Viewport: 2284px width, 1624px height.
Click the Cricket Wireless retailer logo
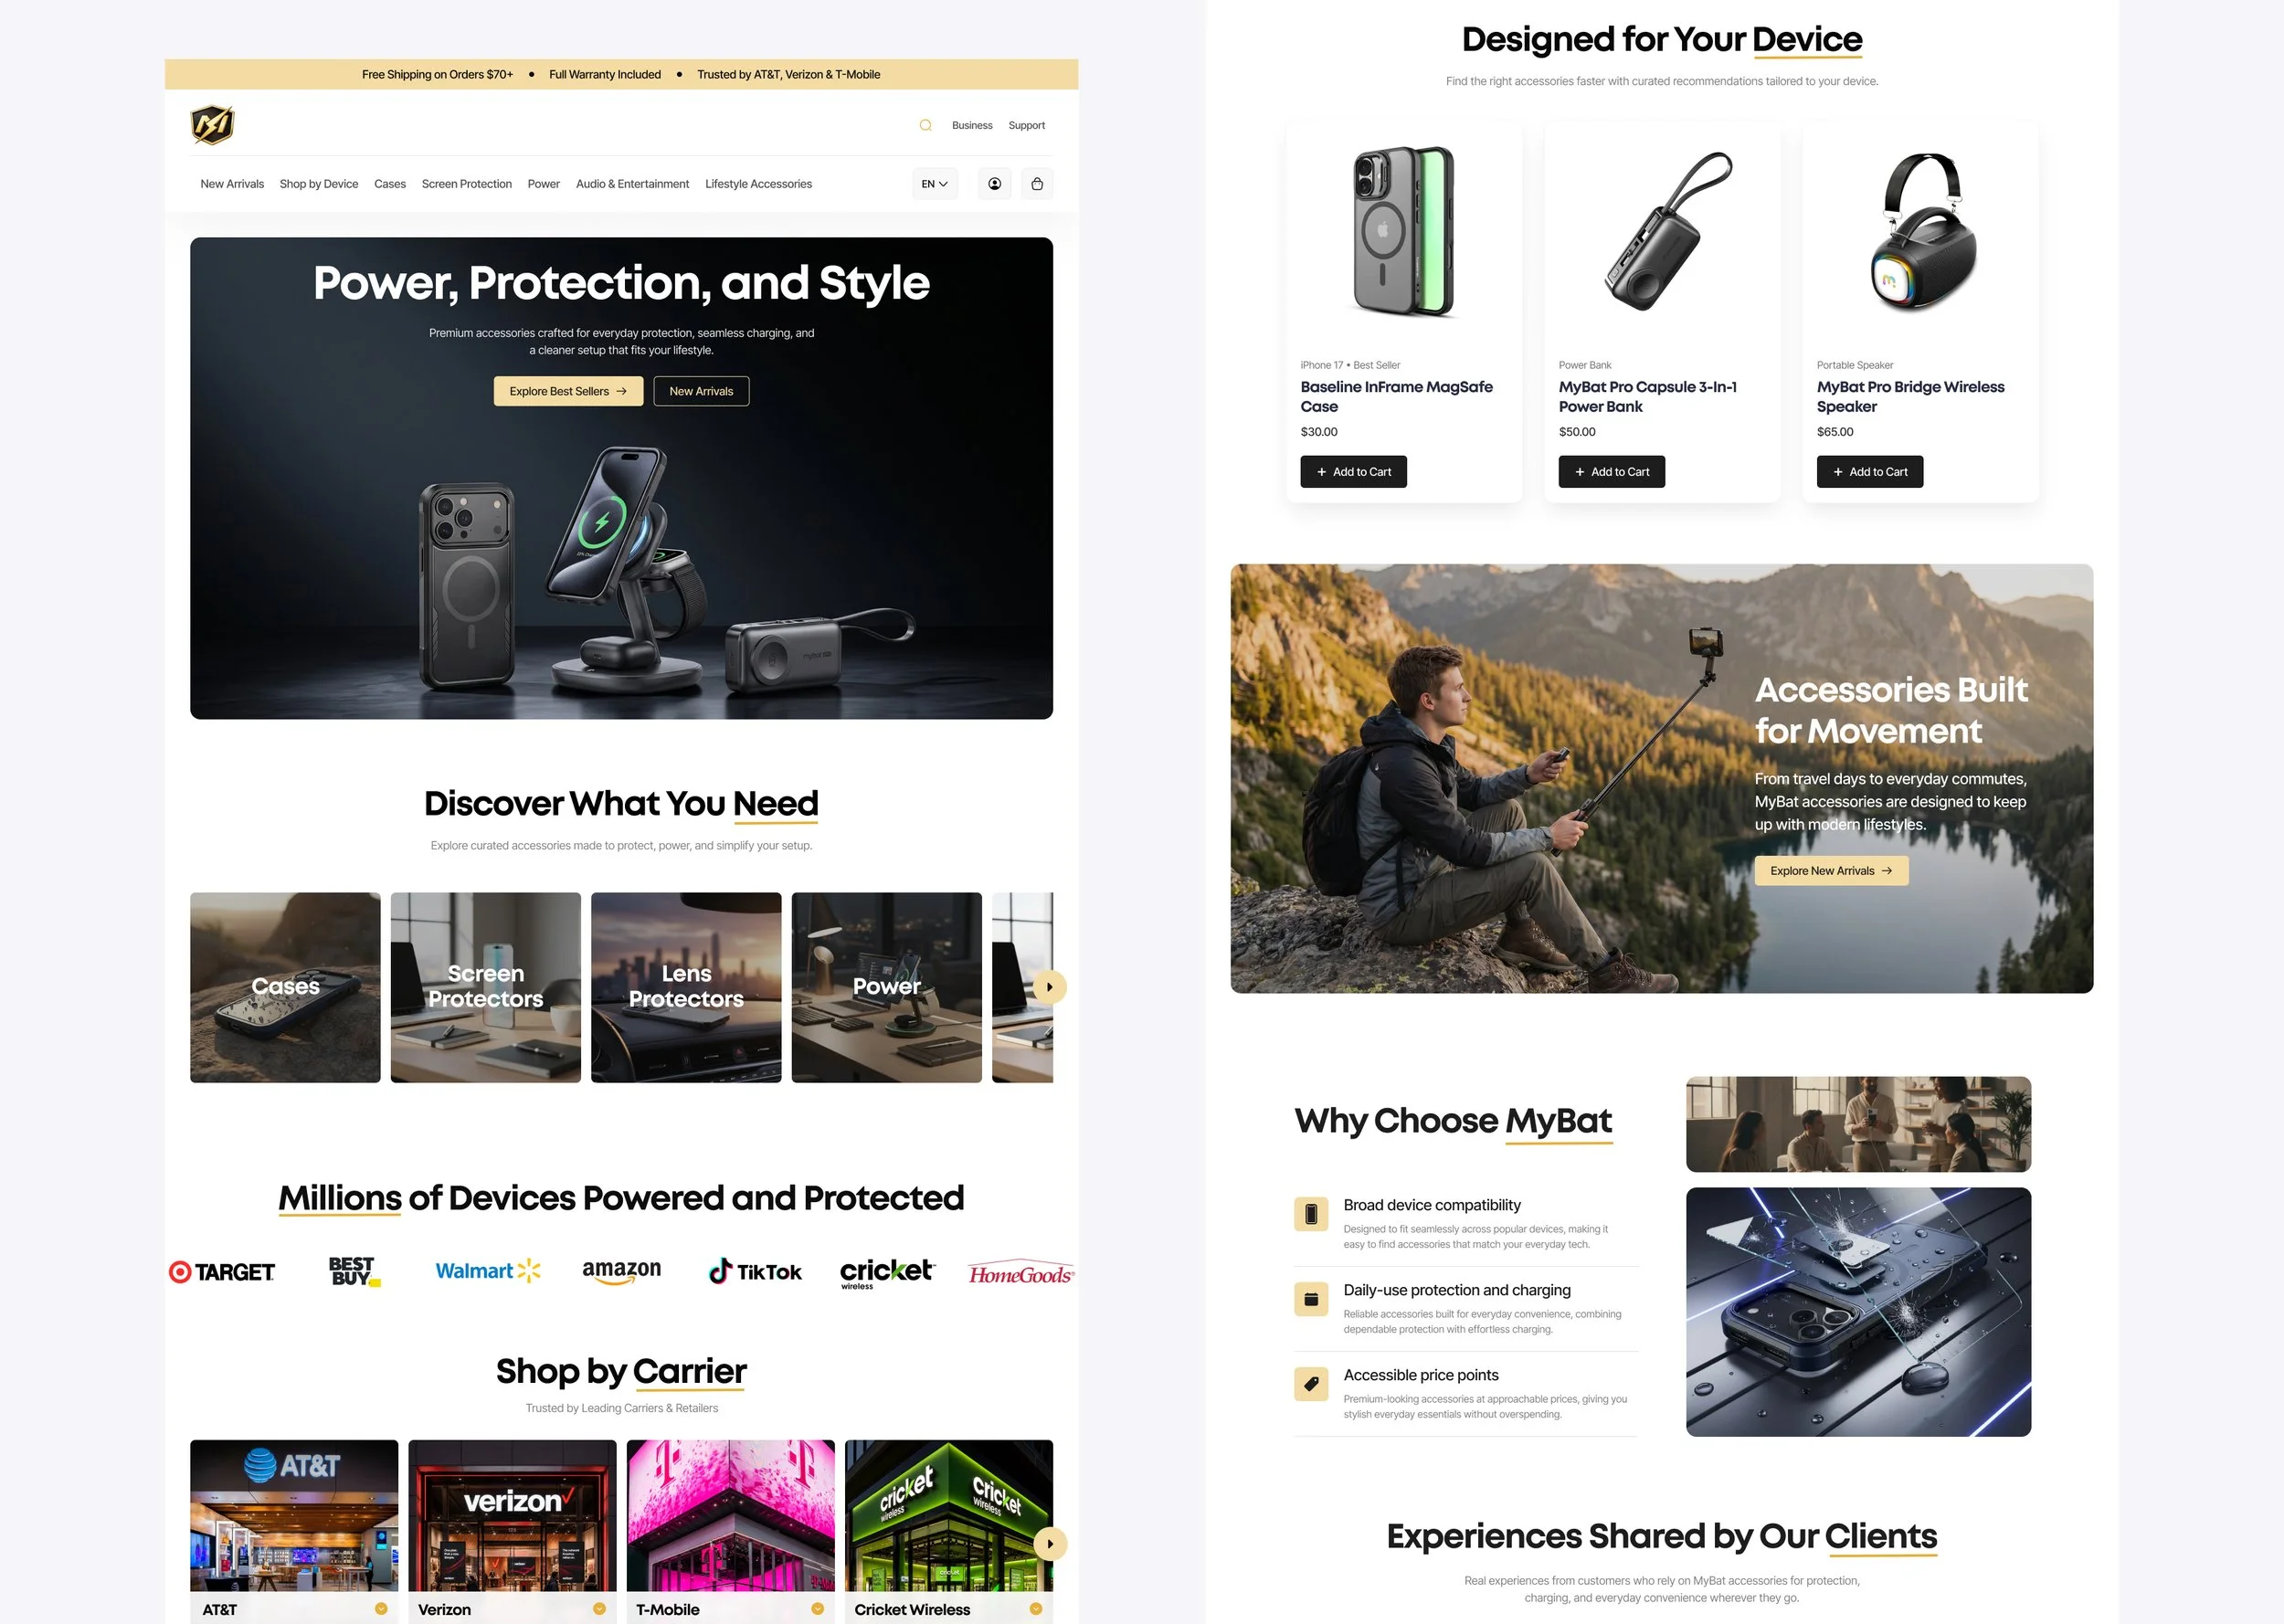(887, 1273)
